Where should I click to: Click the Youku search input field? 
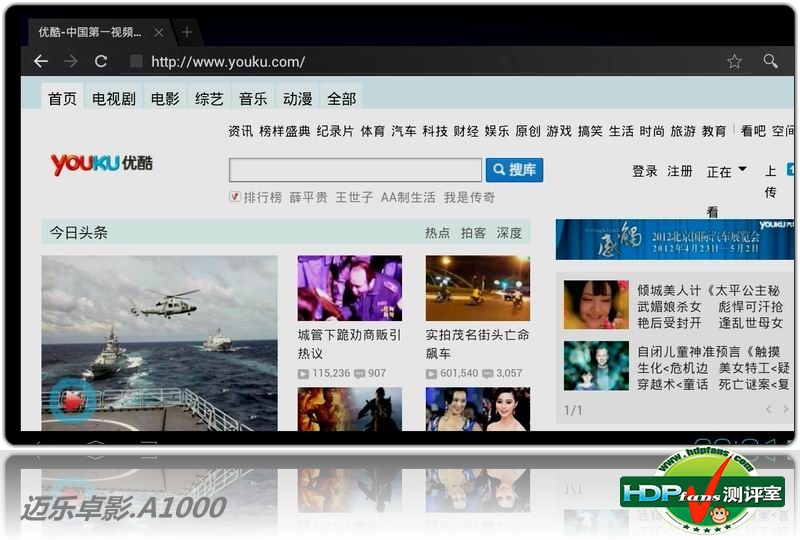click(x=355, y=170)
